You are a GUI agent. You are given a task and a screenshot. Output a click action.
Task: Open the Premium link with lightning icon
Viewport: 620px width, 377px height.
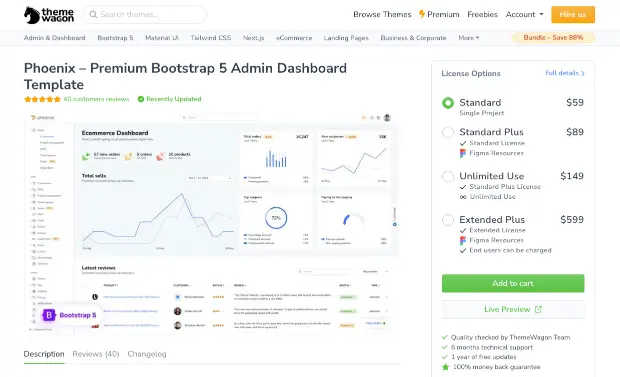coord(439,15)
